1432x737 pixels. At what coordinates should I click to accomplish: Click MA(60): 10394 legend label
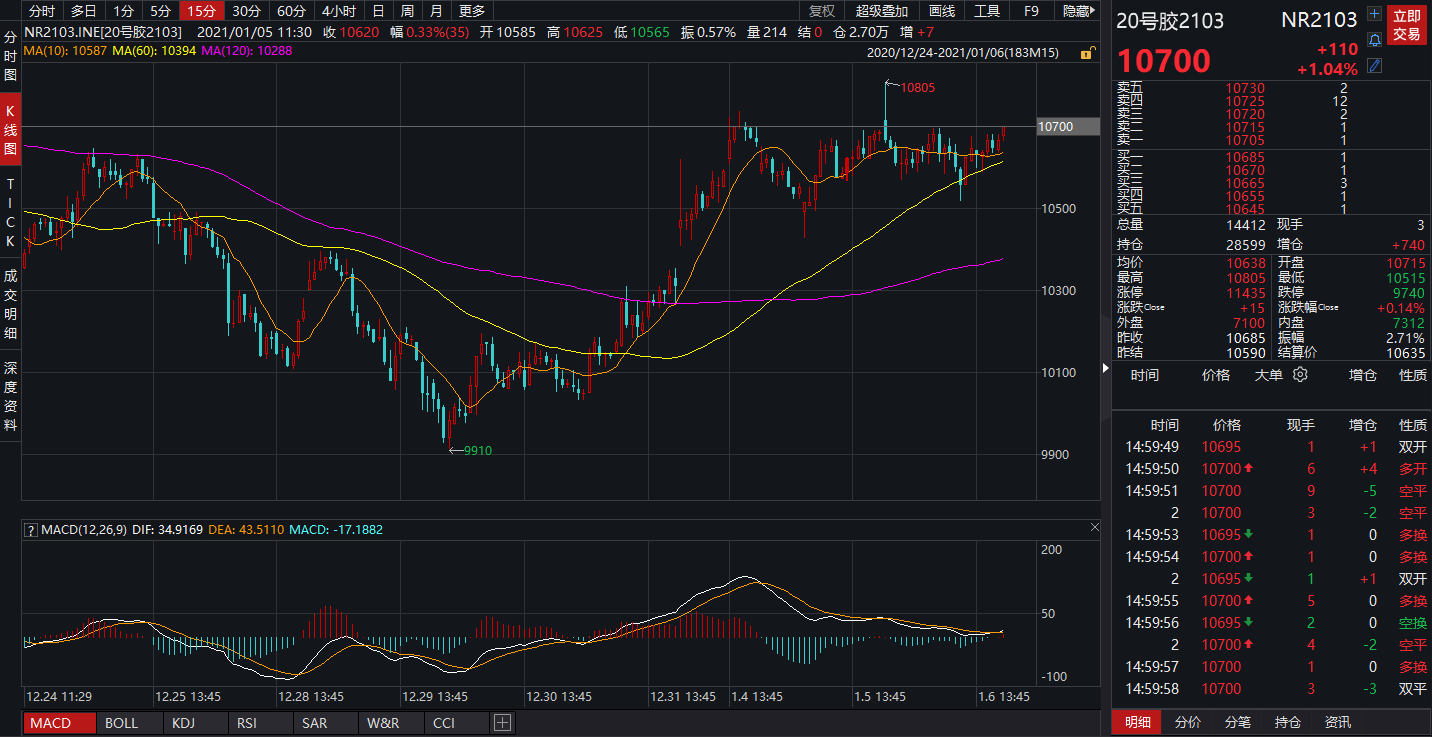pyautogui.click(x=155, y=50)
